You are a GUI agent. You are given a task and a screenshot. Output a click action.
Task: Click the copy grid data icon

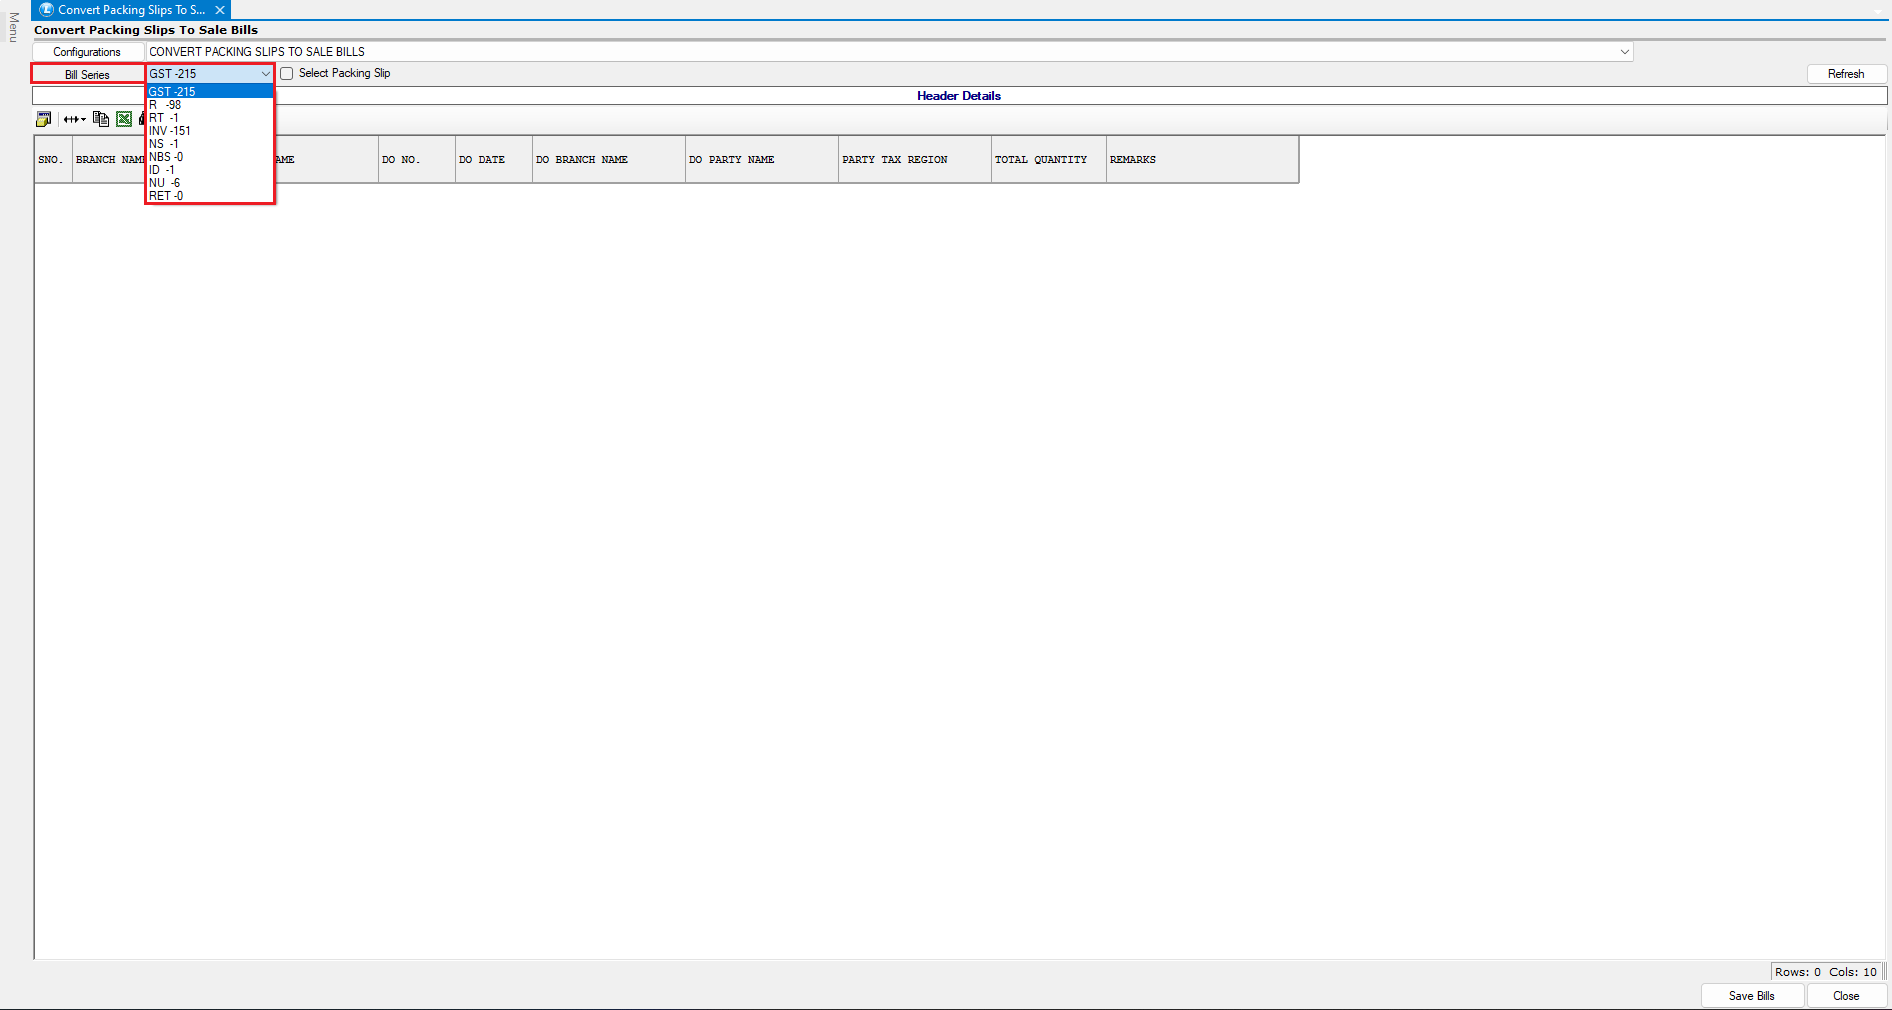point(100,119)
